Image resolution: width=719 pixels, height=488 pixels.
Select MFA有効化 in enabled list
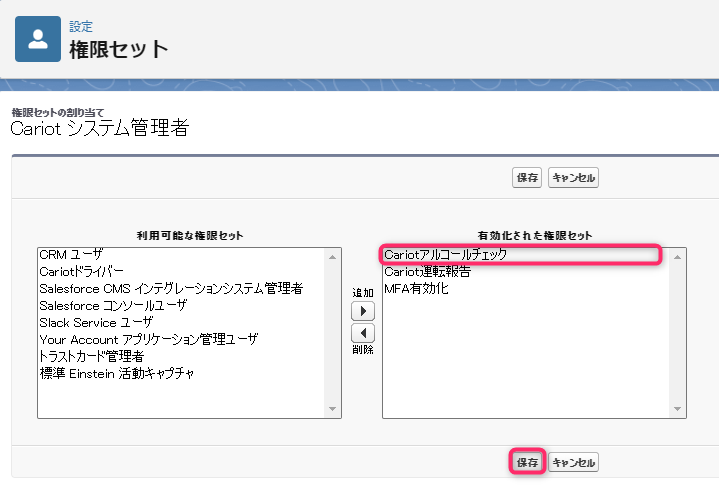point(526,288)
